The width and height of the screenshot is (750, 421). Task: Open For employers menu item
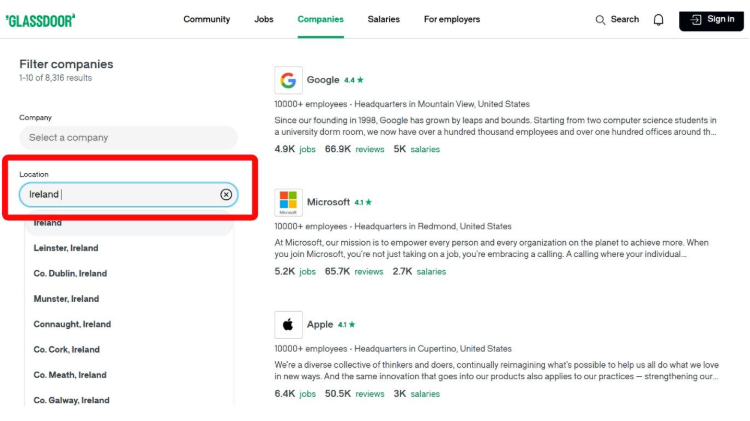coord(452,19)
